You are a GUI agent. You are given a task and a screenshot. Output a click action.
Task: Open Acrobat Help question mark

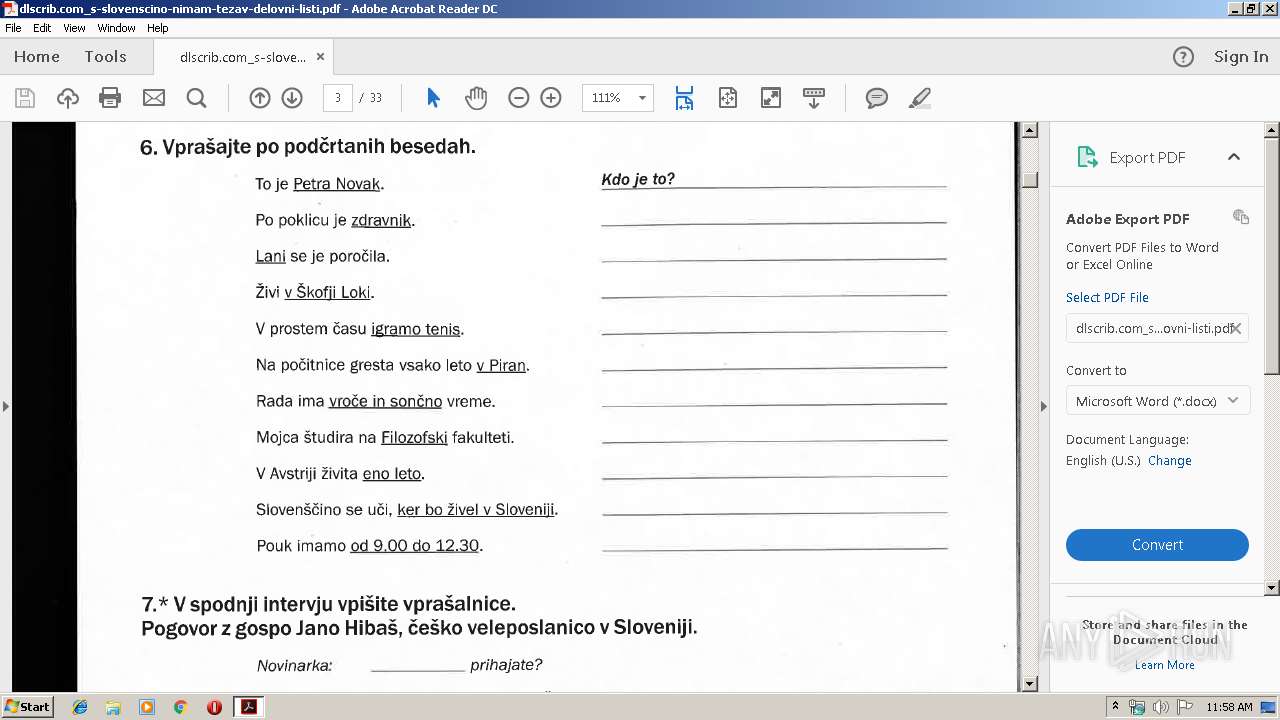1183,57
